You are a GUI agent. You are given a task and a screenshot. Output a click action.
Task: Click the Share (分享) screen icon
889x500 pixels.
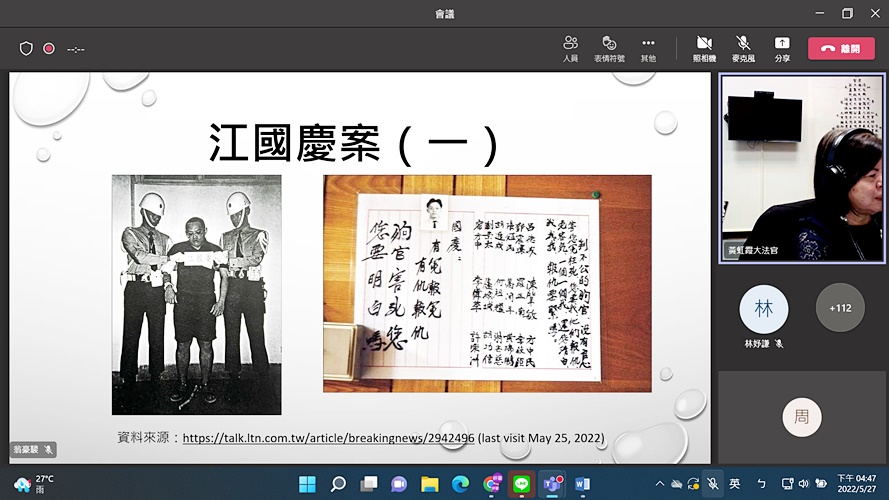pos(782,48)
